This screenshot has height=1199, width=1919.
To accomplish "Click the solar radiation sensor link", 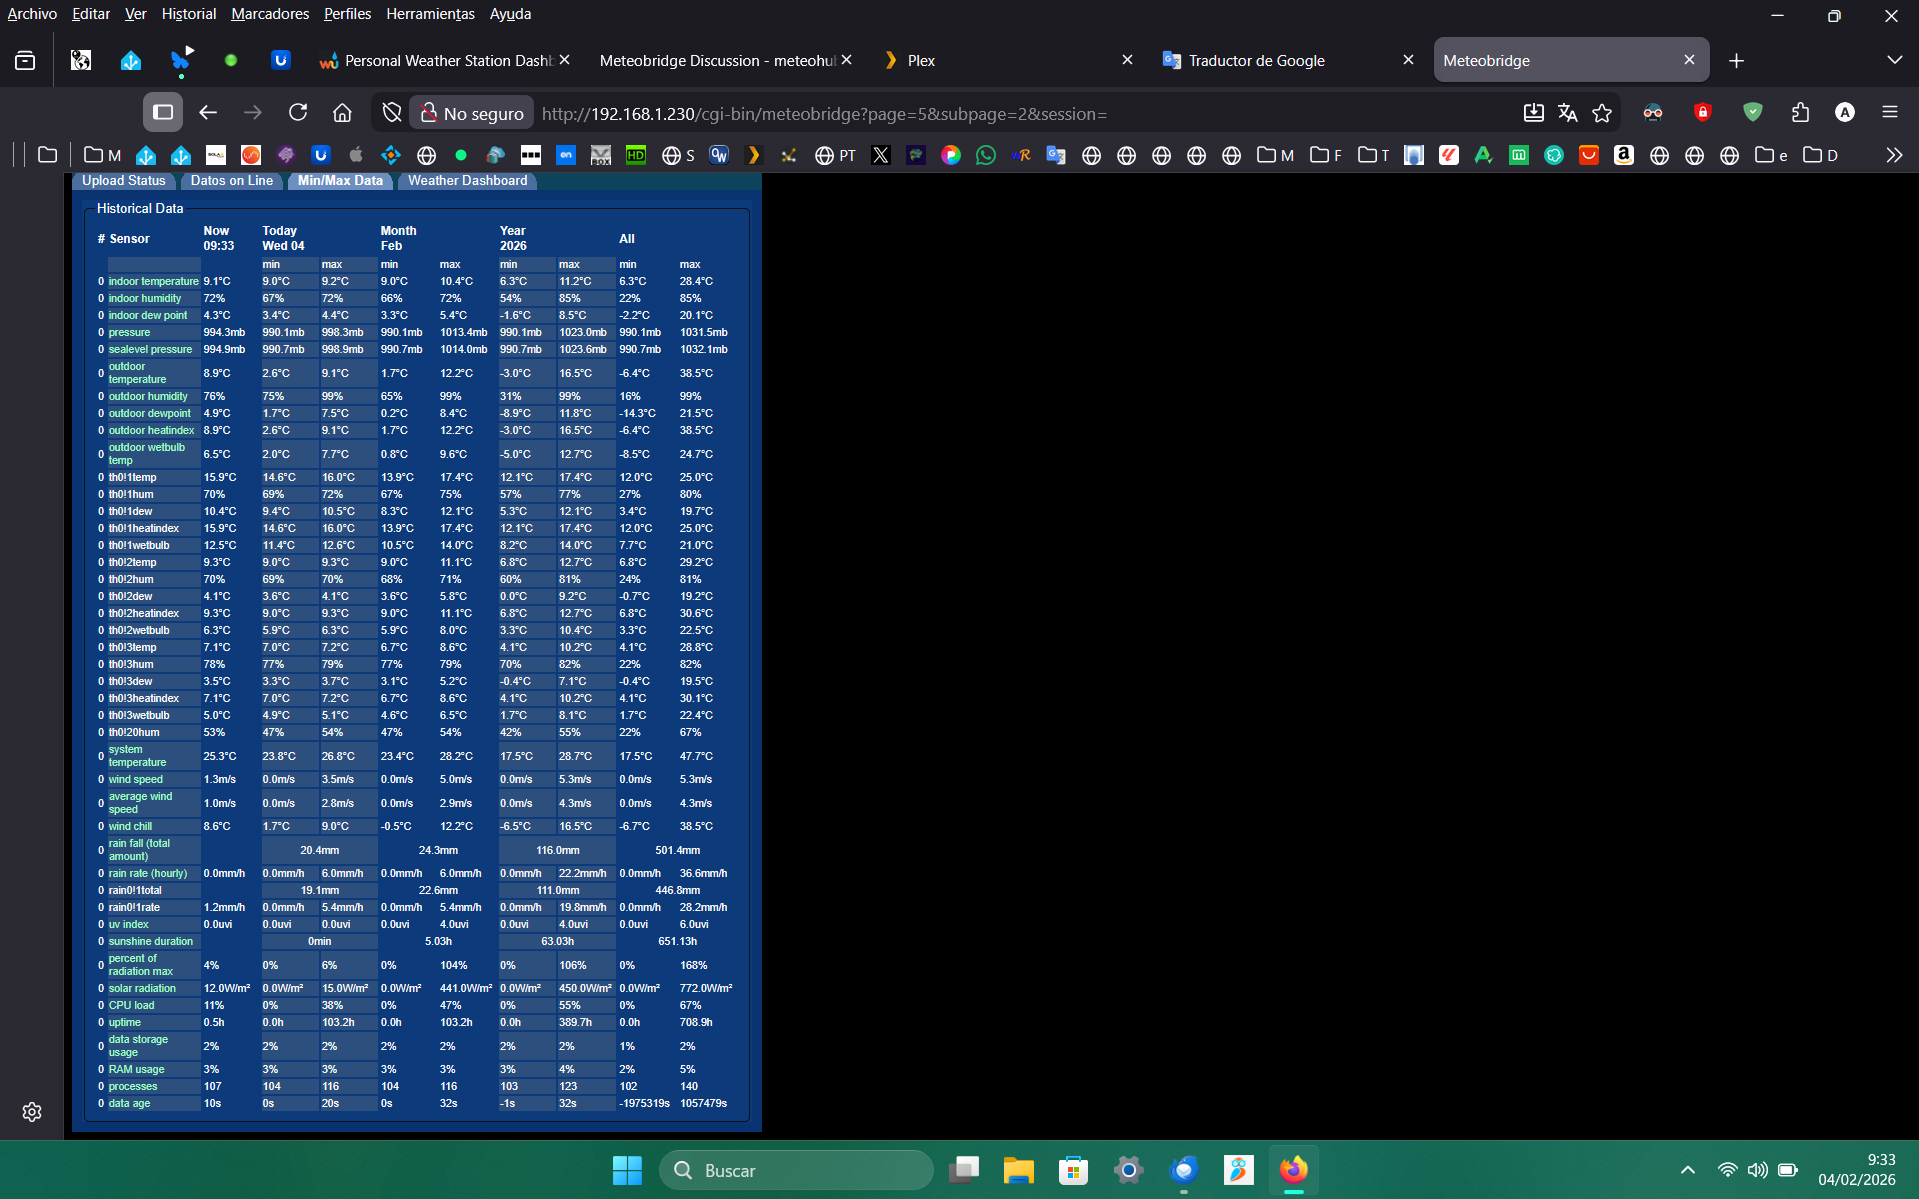I will tap(142, 989).
